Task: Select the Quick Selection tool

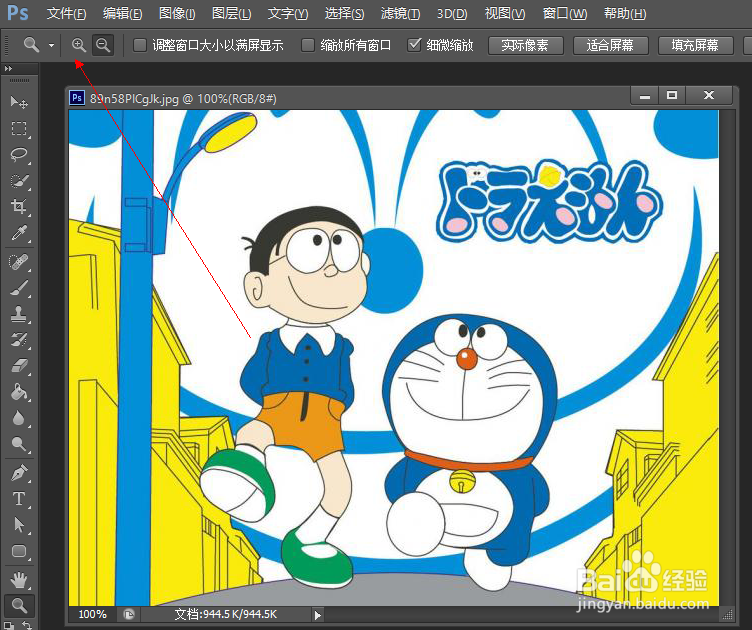Action: pyautogui.click(x=19, y=181)
